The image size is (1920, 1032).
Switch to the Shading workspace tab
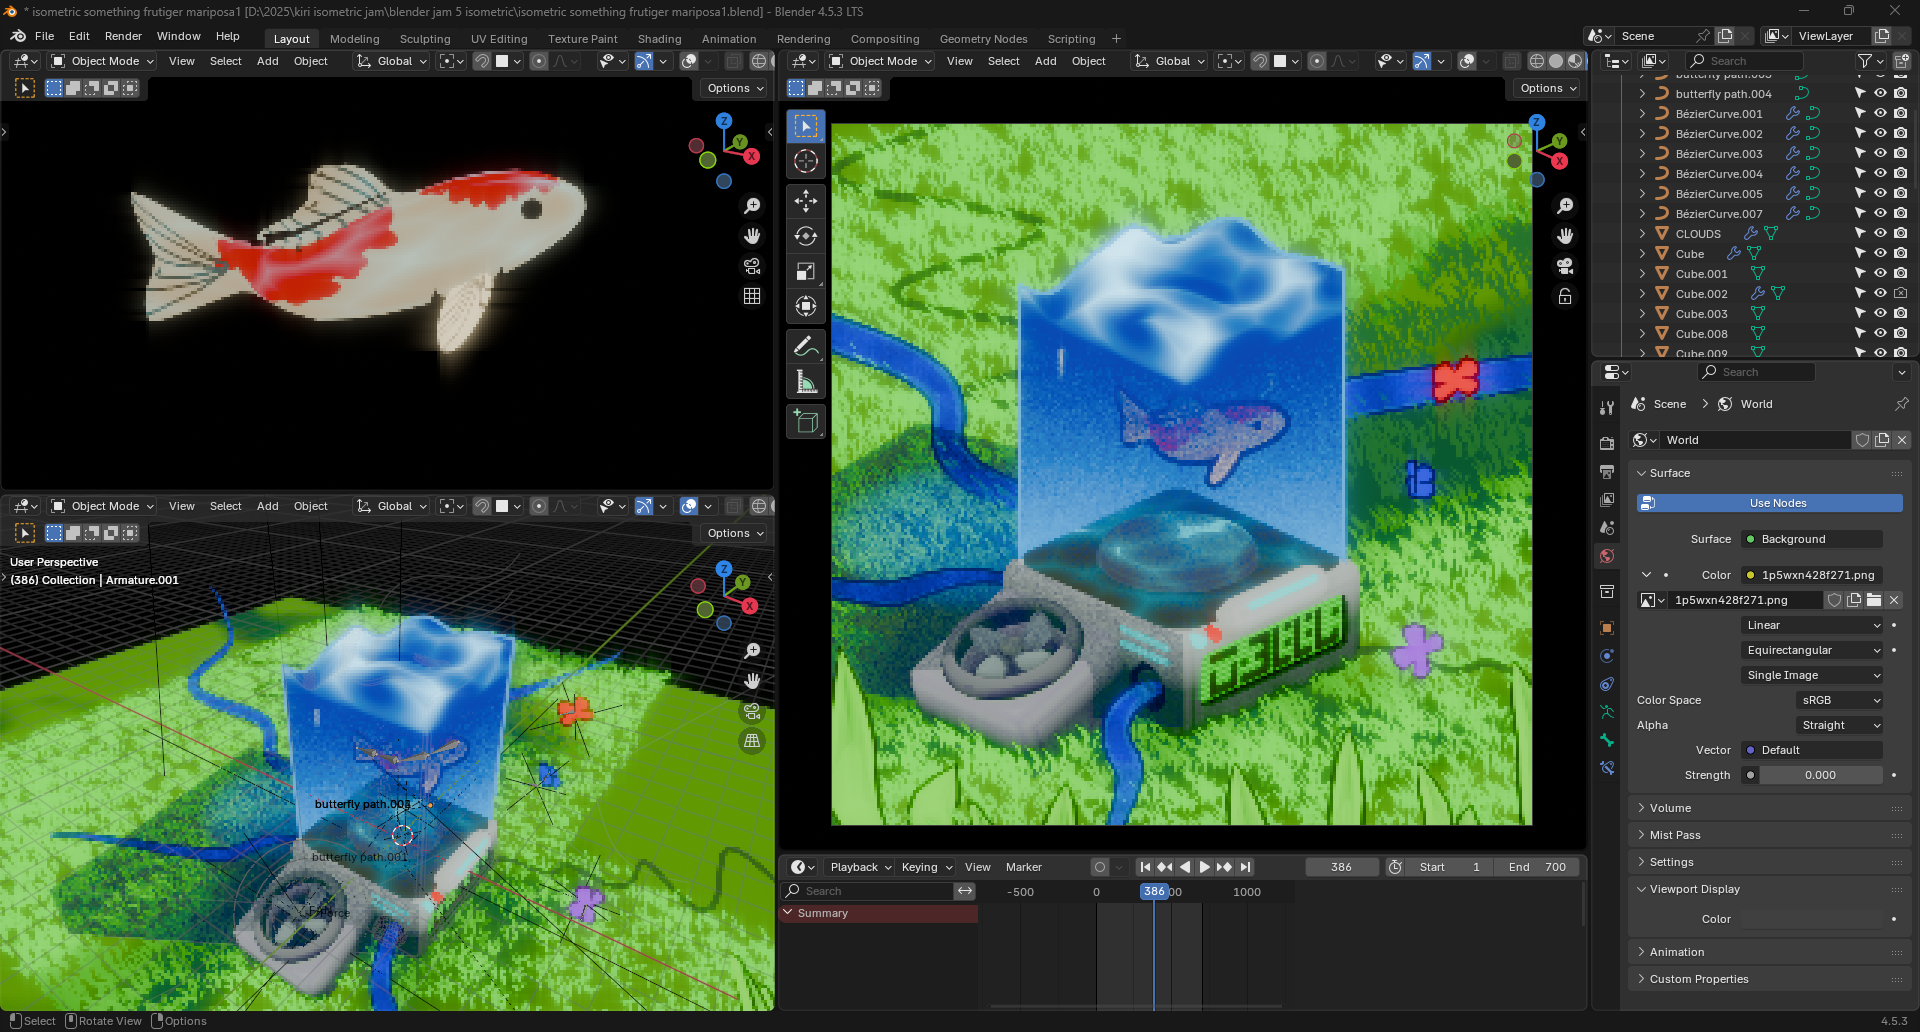pos(660,39)
